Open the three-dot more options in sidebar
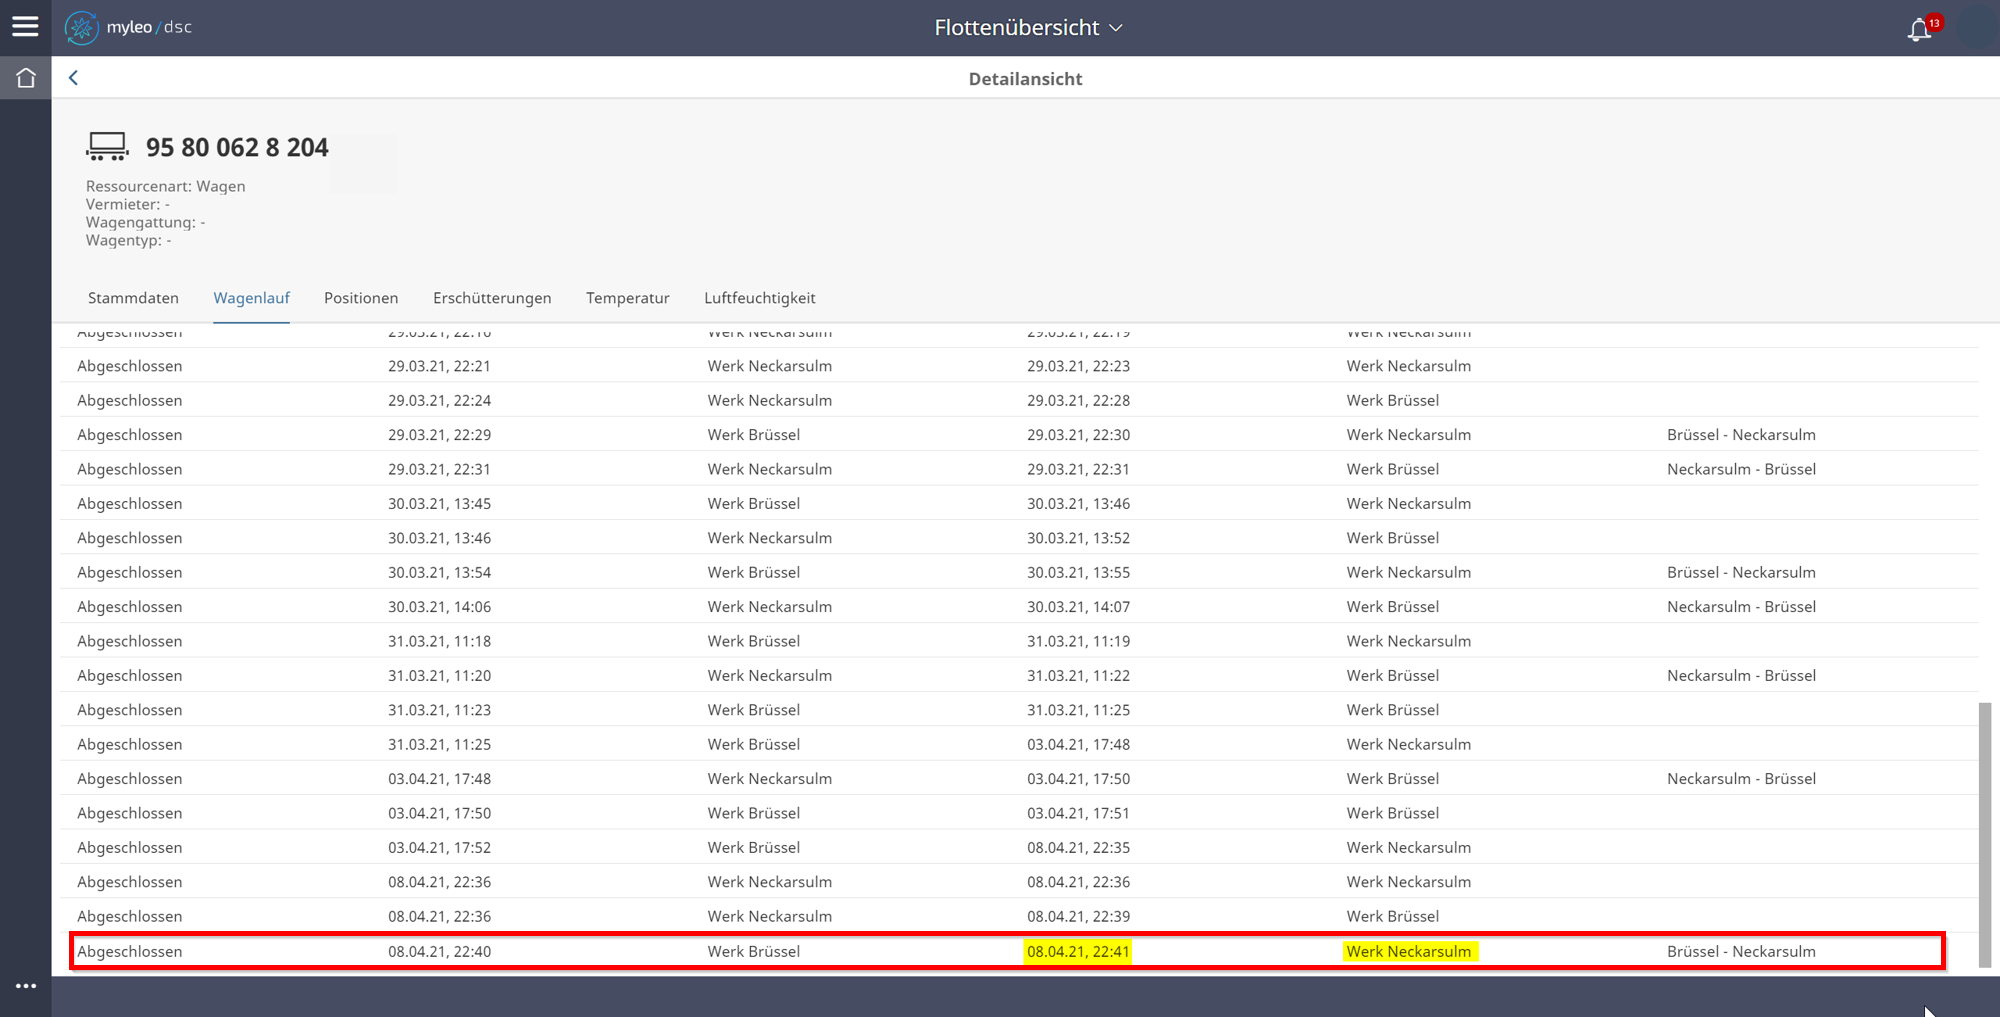 26,986
